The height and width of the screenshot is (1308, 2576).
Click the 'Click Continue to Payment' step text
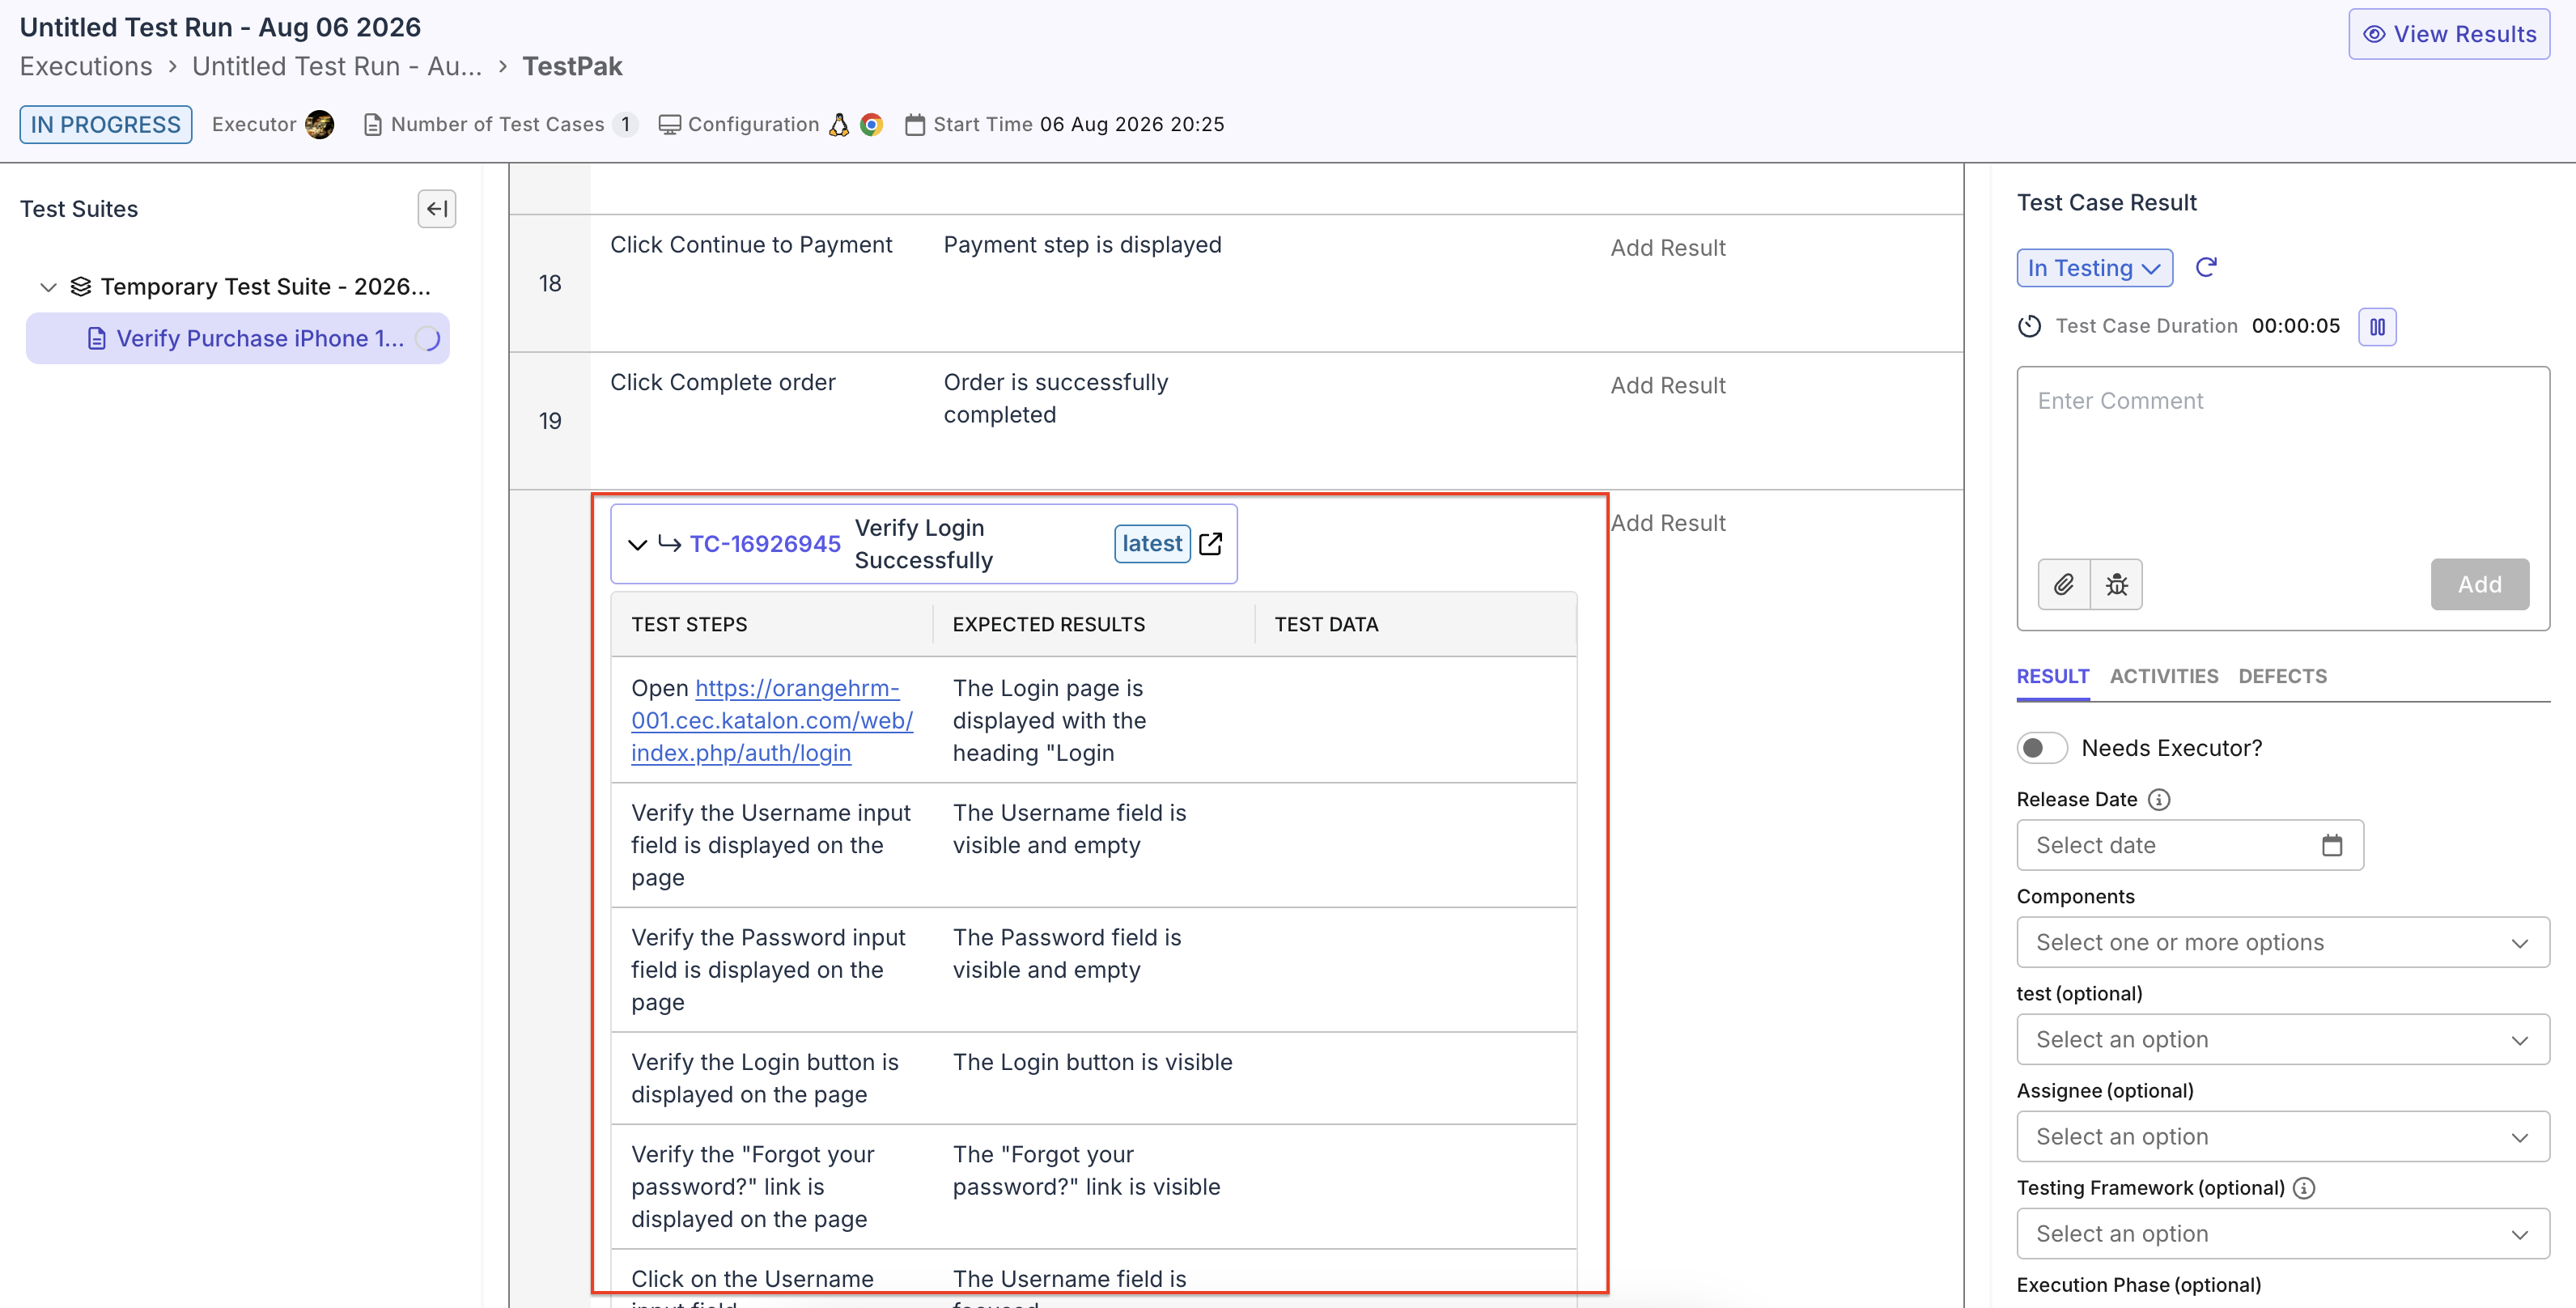click(751, 245)
